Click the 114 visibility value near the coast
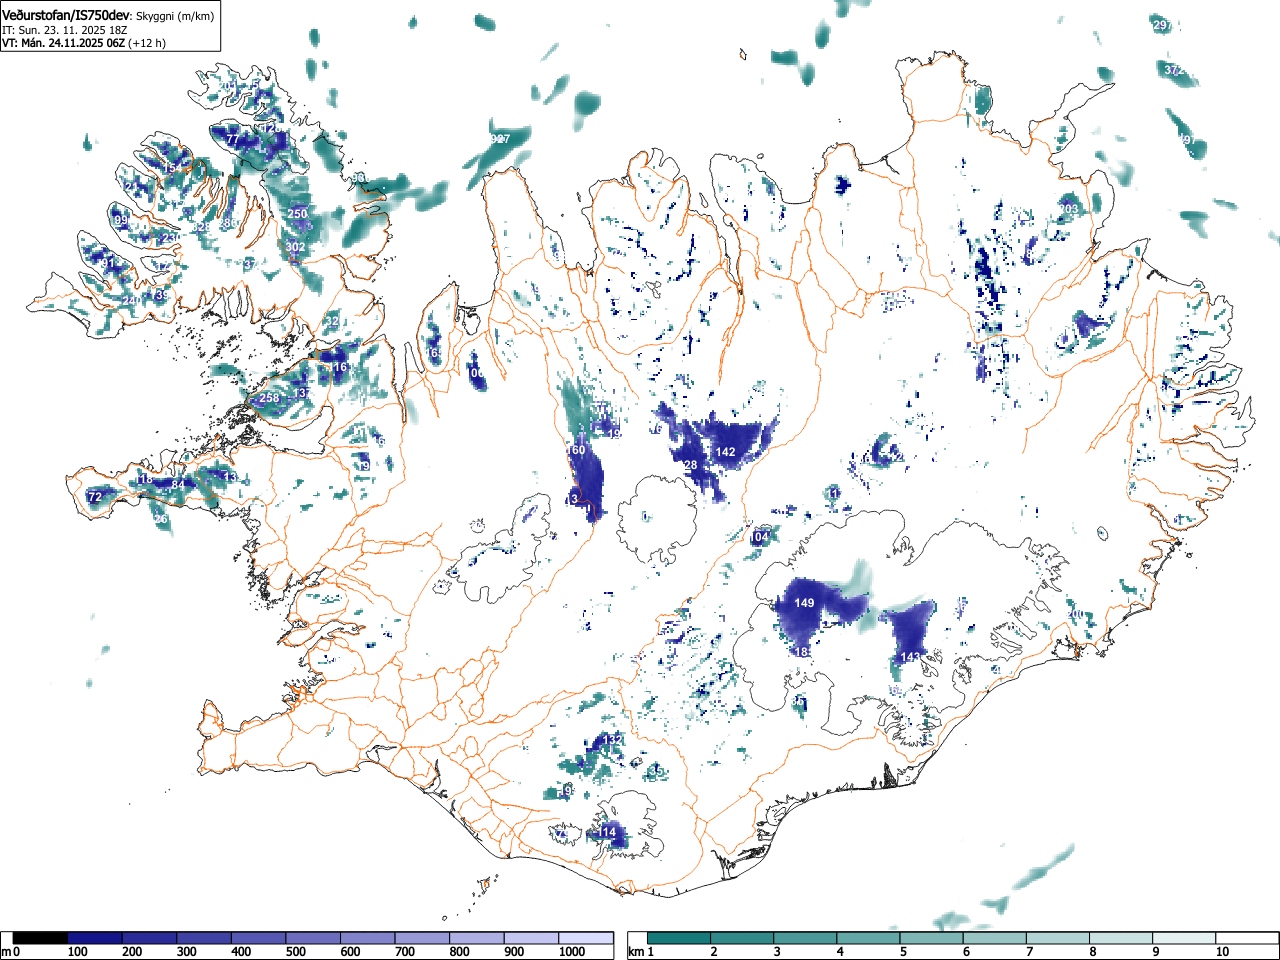Screen dimensions: 1280x960 [606, 832]
